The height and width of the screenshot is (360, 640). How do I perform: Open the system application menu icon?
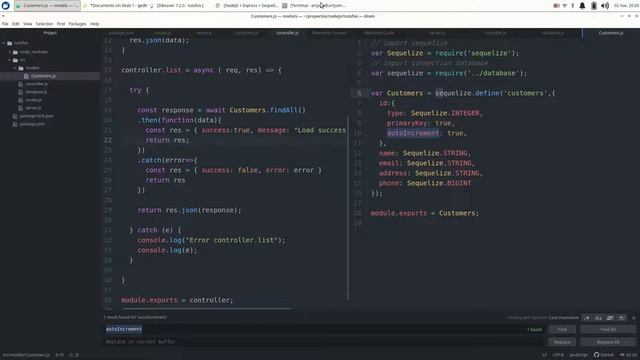pos(6,6)
